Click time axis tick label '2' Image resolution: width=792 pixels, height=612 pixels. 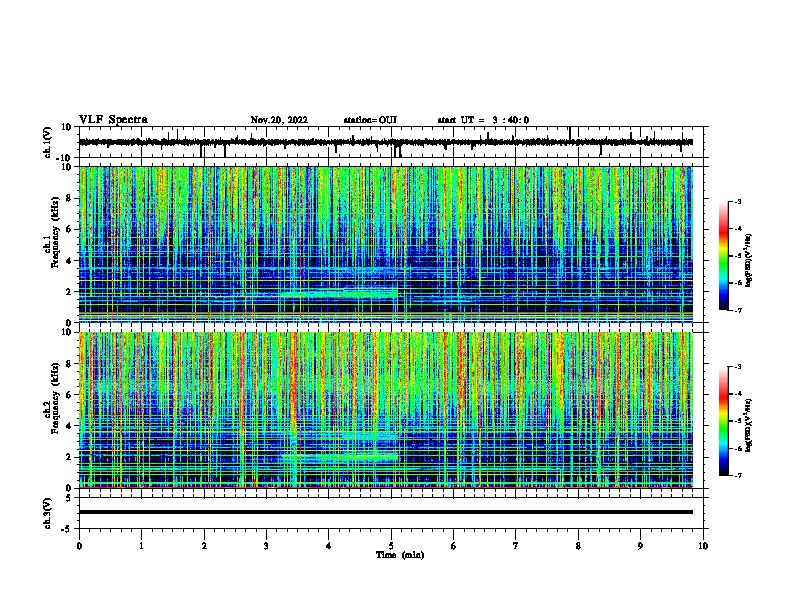[x=204, y=546]
